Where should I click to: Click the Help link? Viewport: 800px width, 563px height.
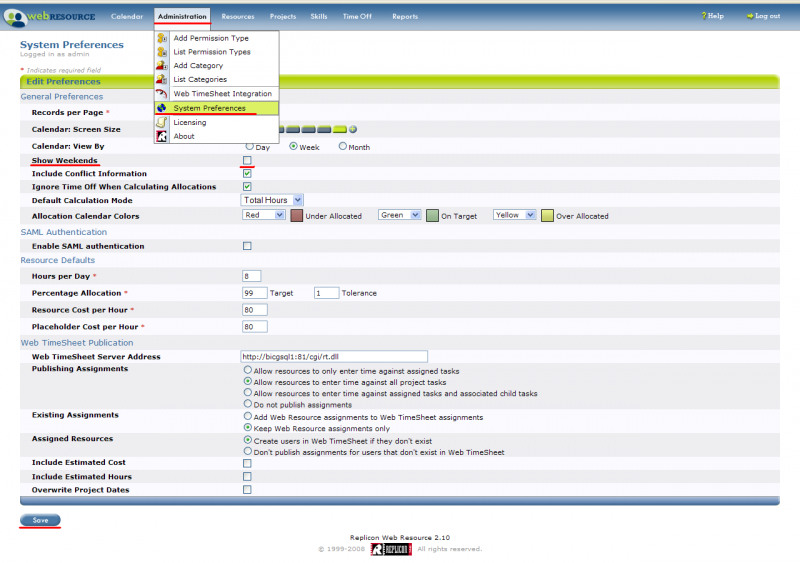point(715,16)
